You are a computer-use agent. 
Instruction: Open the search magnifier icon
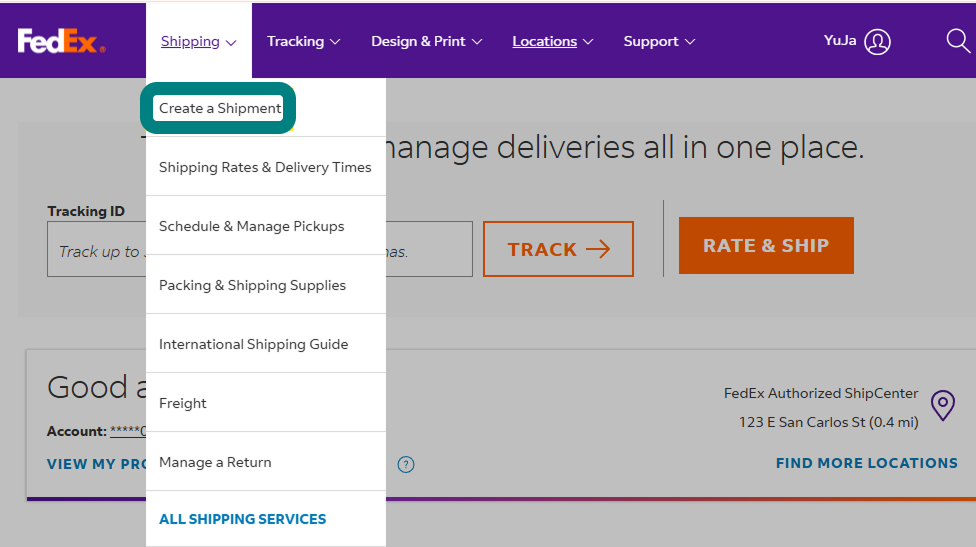[958, 41]
